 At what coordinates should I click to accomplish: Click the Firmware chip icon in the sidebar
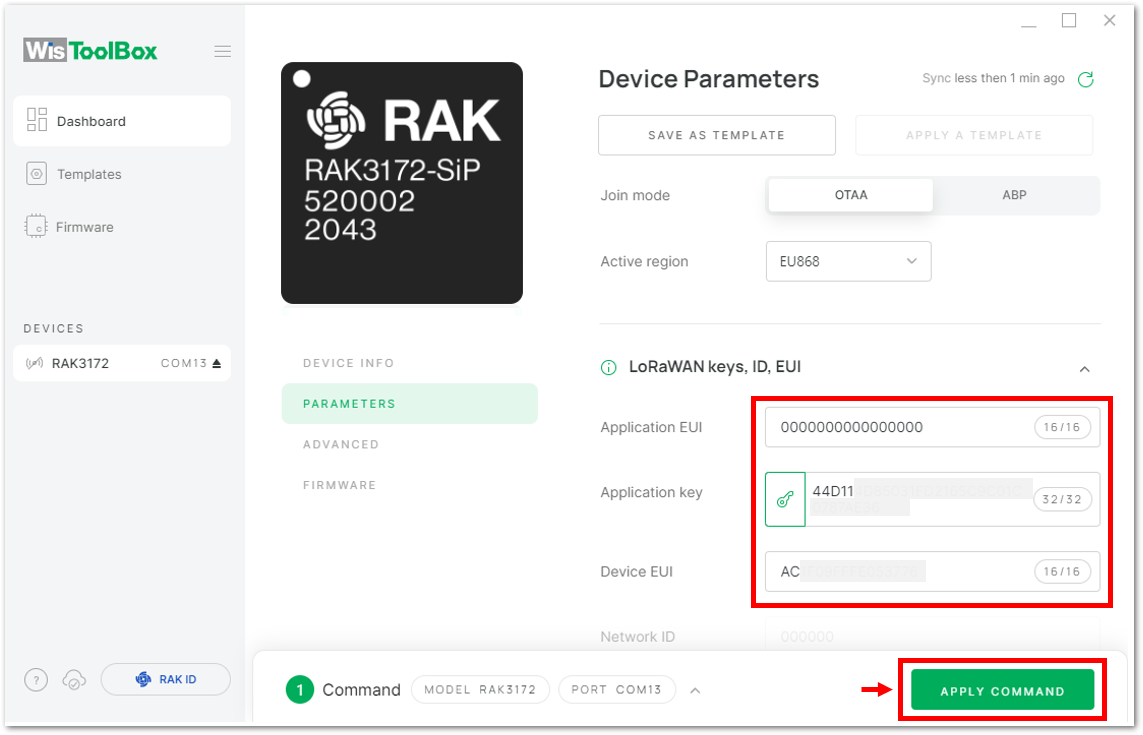(35, 226)
